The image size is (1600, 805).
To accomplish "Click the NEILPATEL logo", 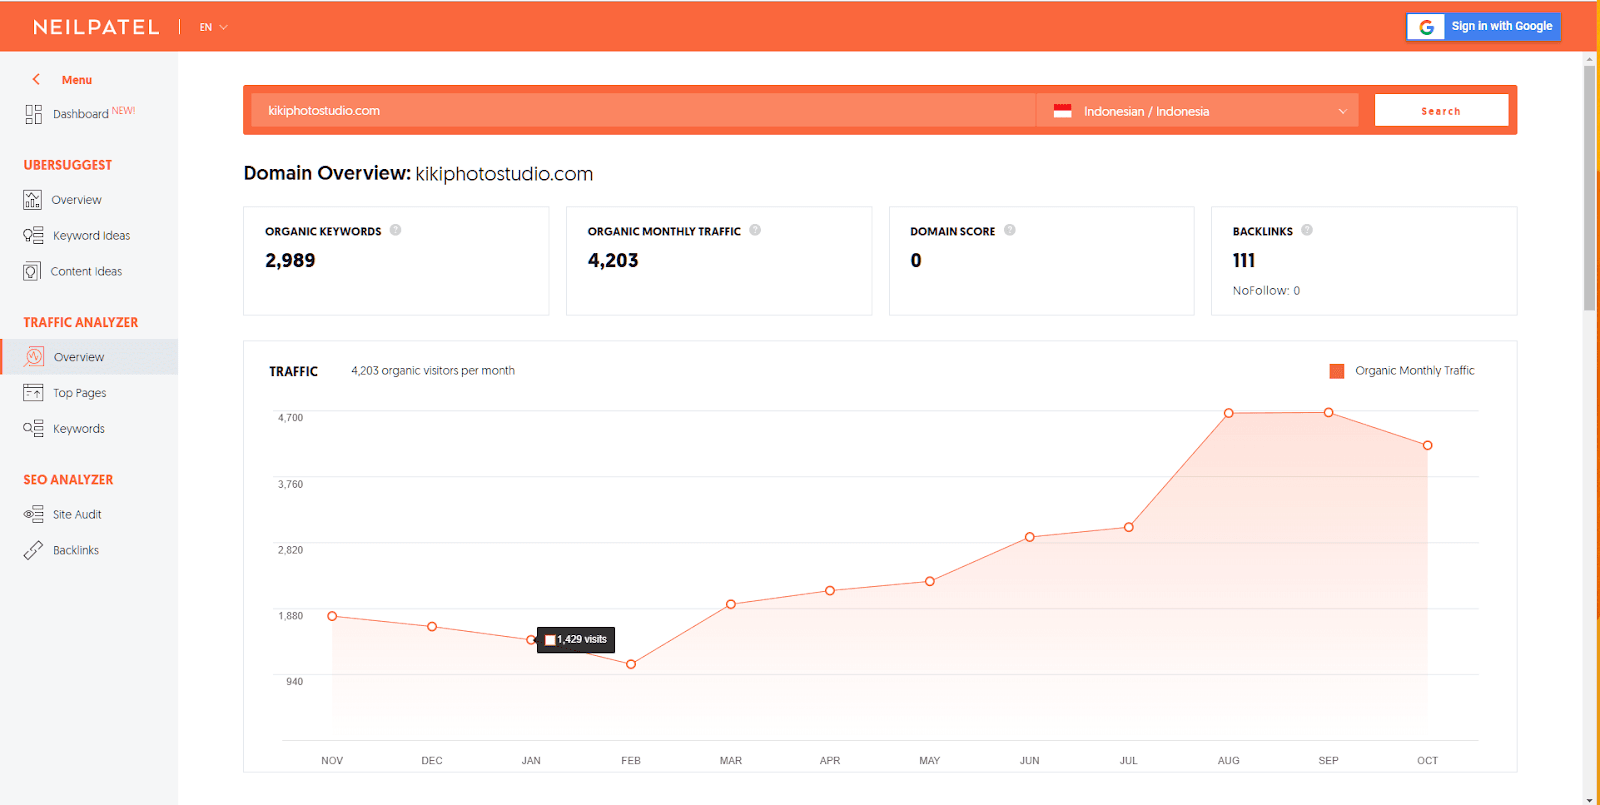I will [96, 27].
